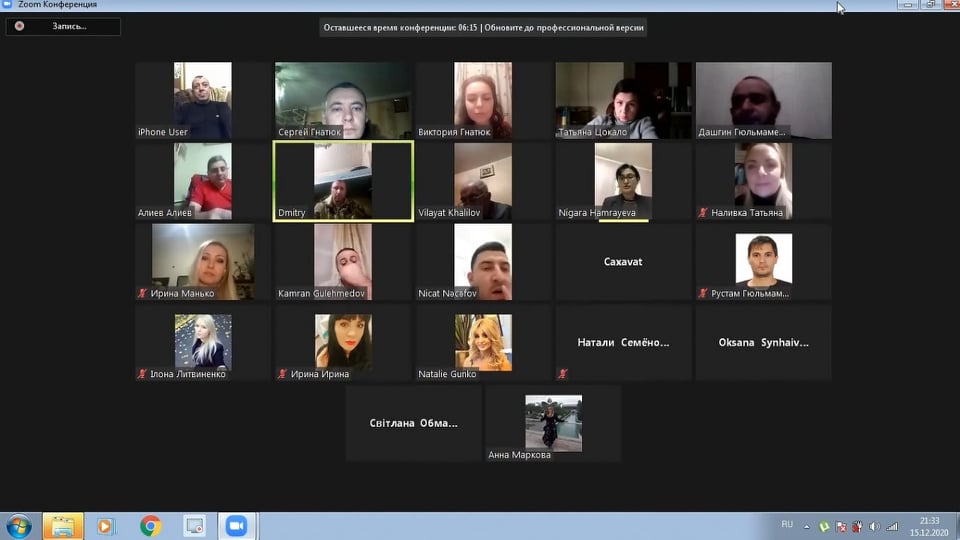Click the Caxavat participant tile

[x=623, y=262]
